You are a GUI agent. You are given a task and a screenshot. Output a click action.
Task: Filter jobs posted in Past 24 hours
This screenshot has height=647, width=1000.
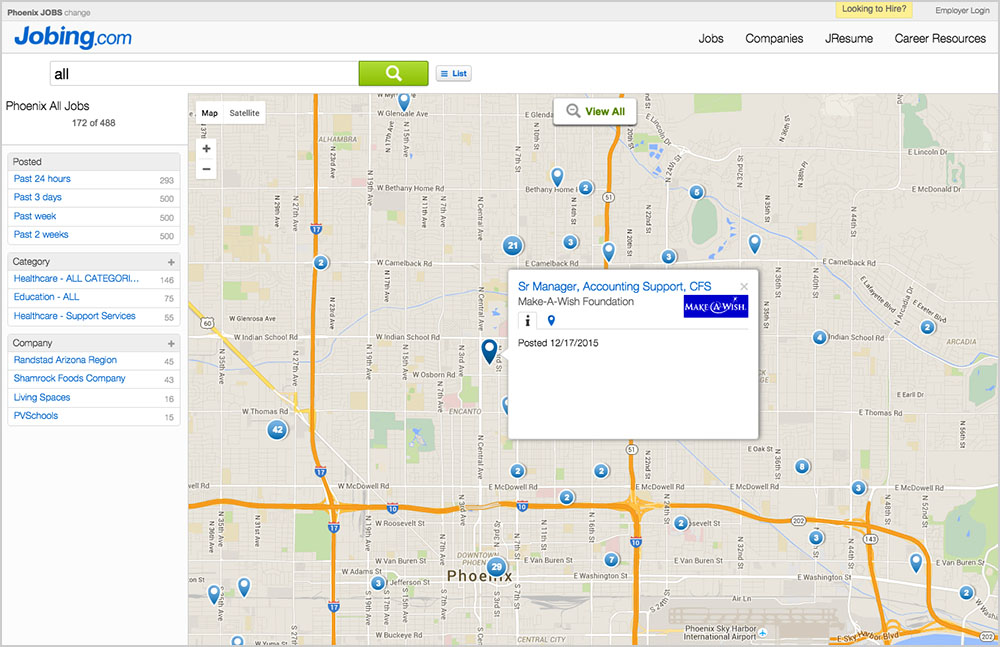(x=42, y=179)
